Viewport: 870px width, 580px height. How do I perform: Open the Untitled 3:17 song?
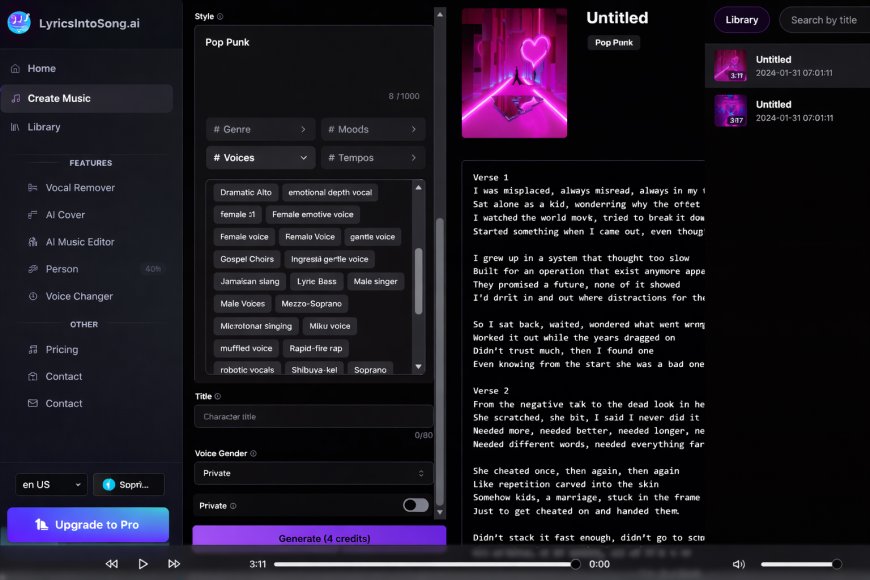click(787, 110)
